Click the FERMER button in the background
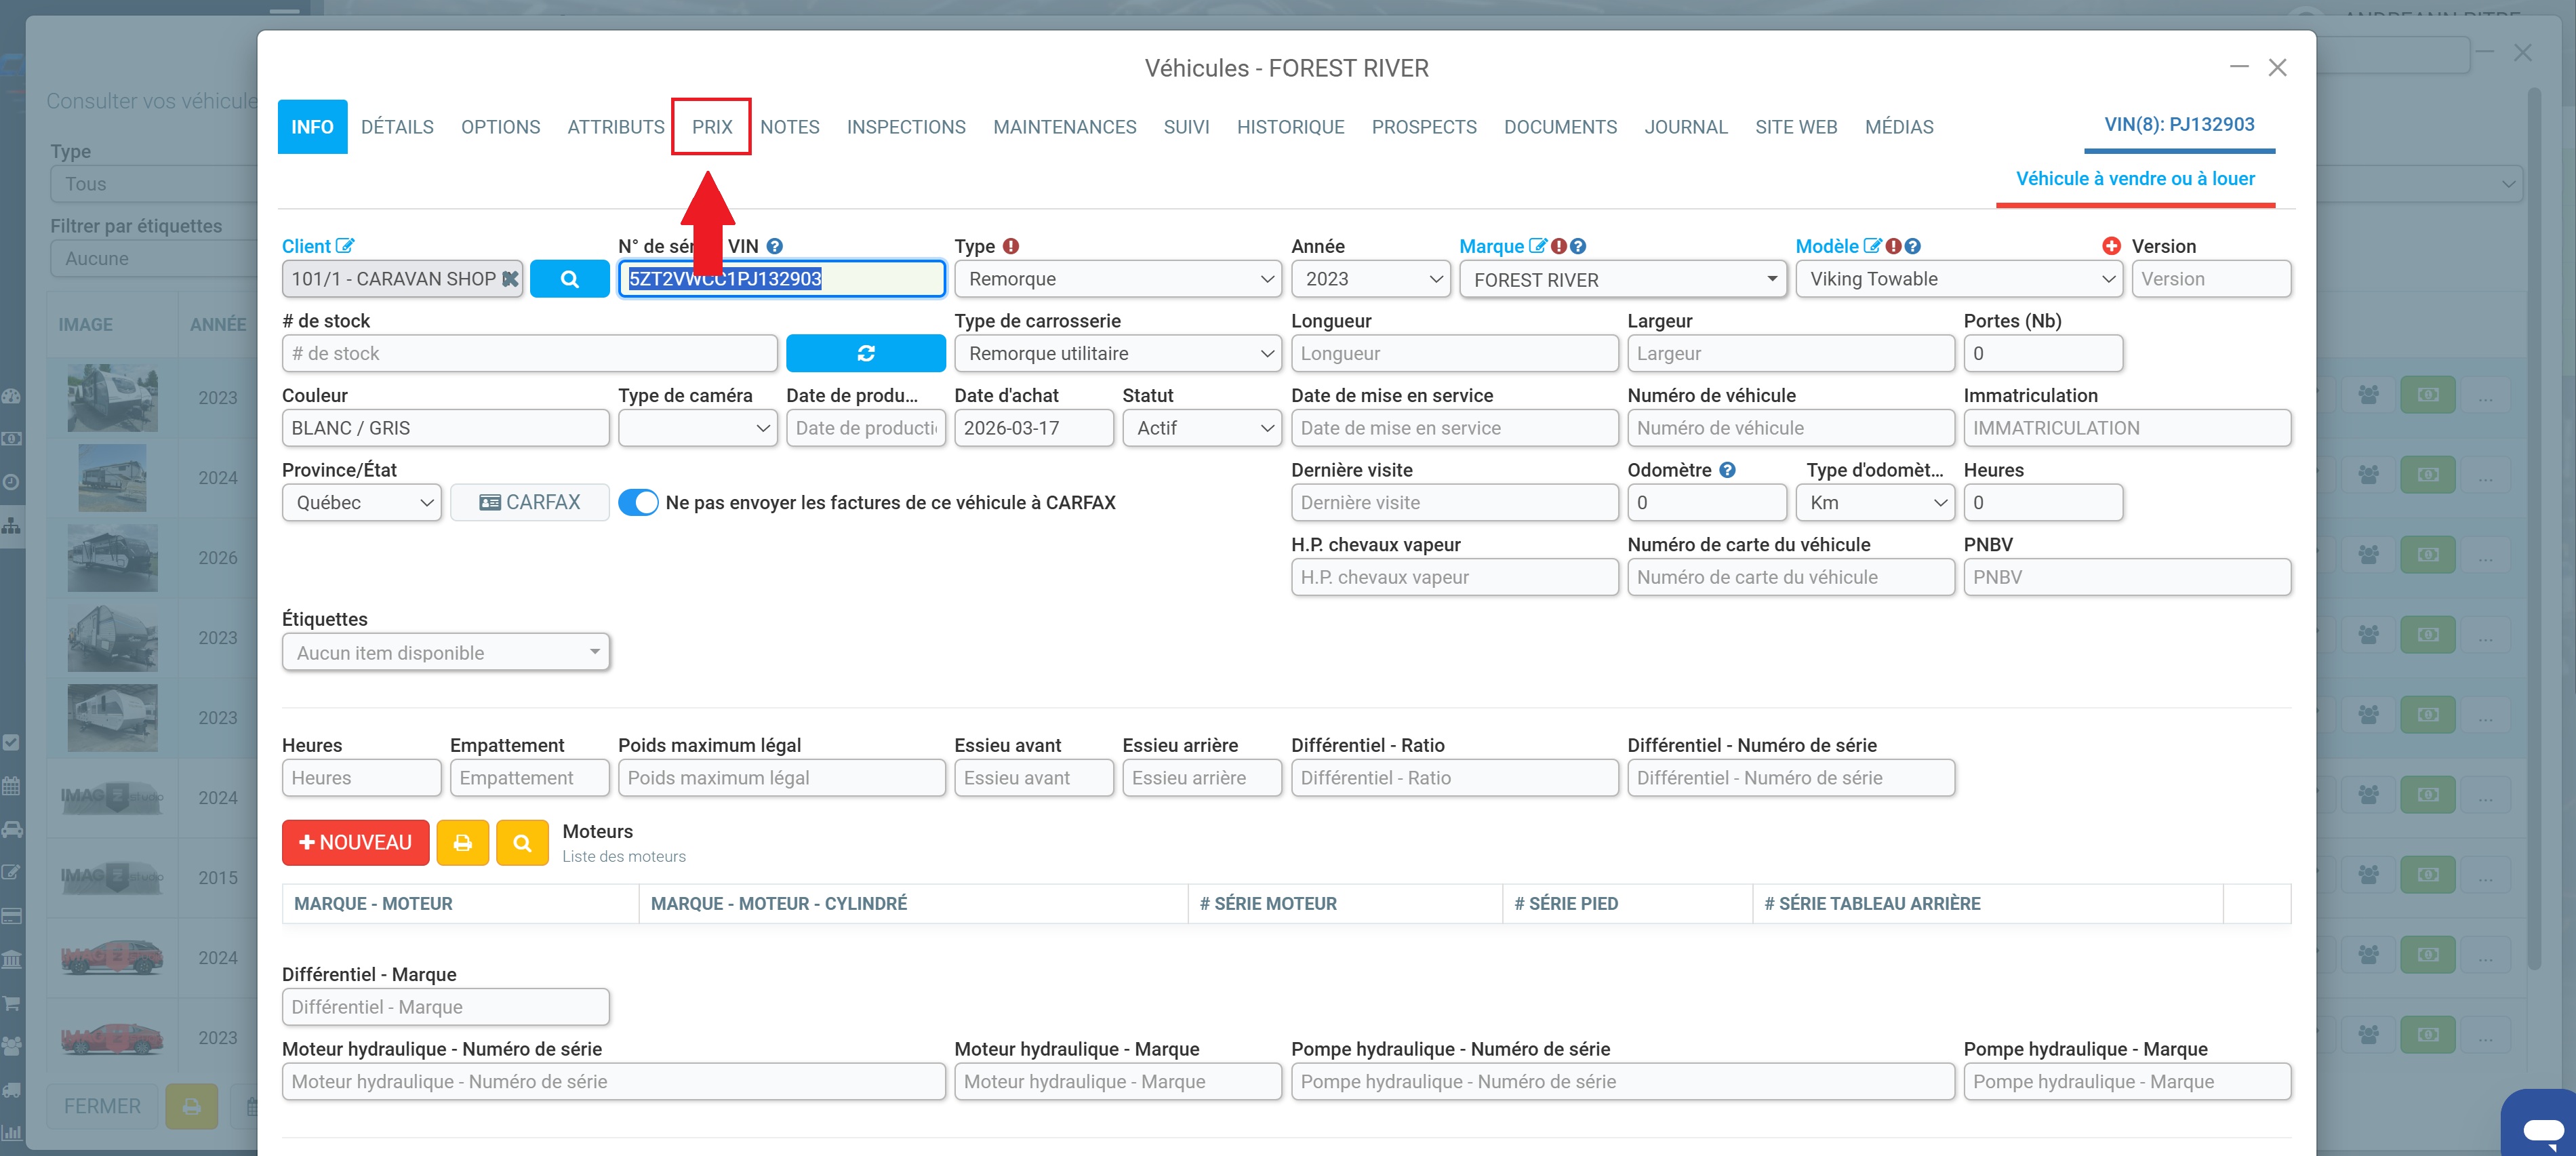2576x1156 pixels. click(102, 1106)
